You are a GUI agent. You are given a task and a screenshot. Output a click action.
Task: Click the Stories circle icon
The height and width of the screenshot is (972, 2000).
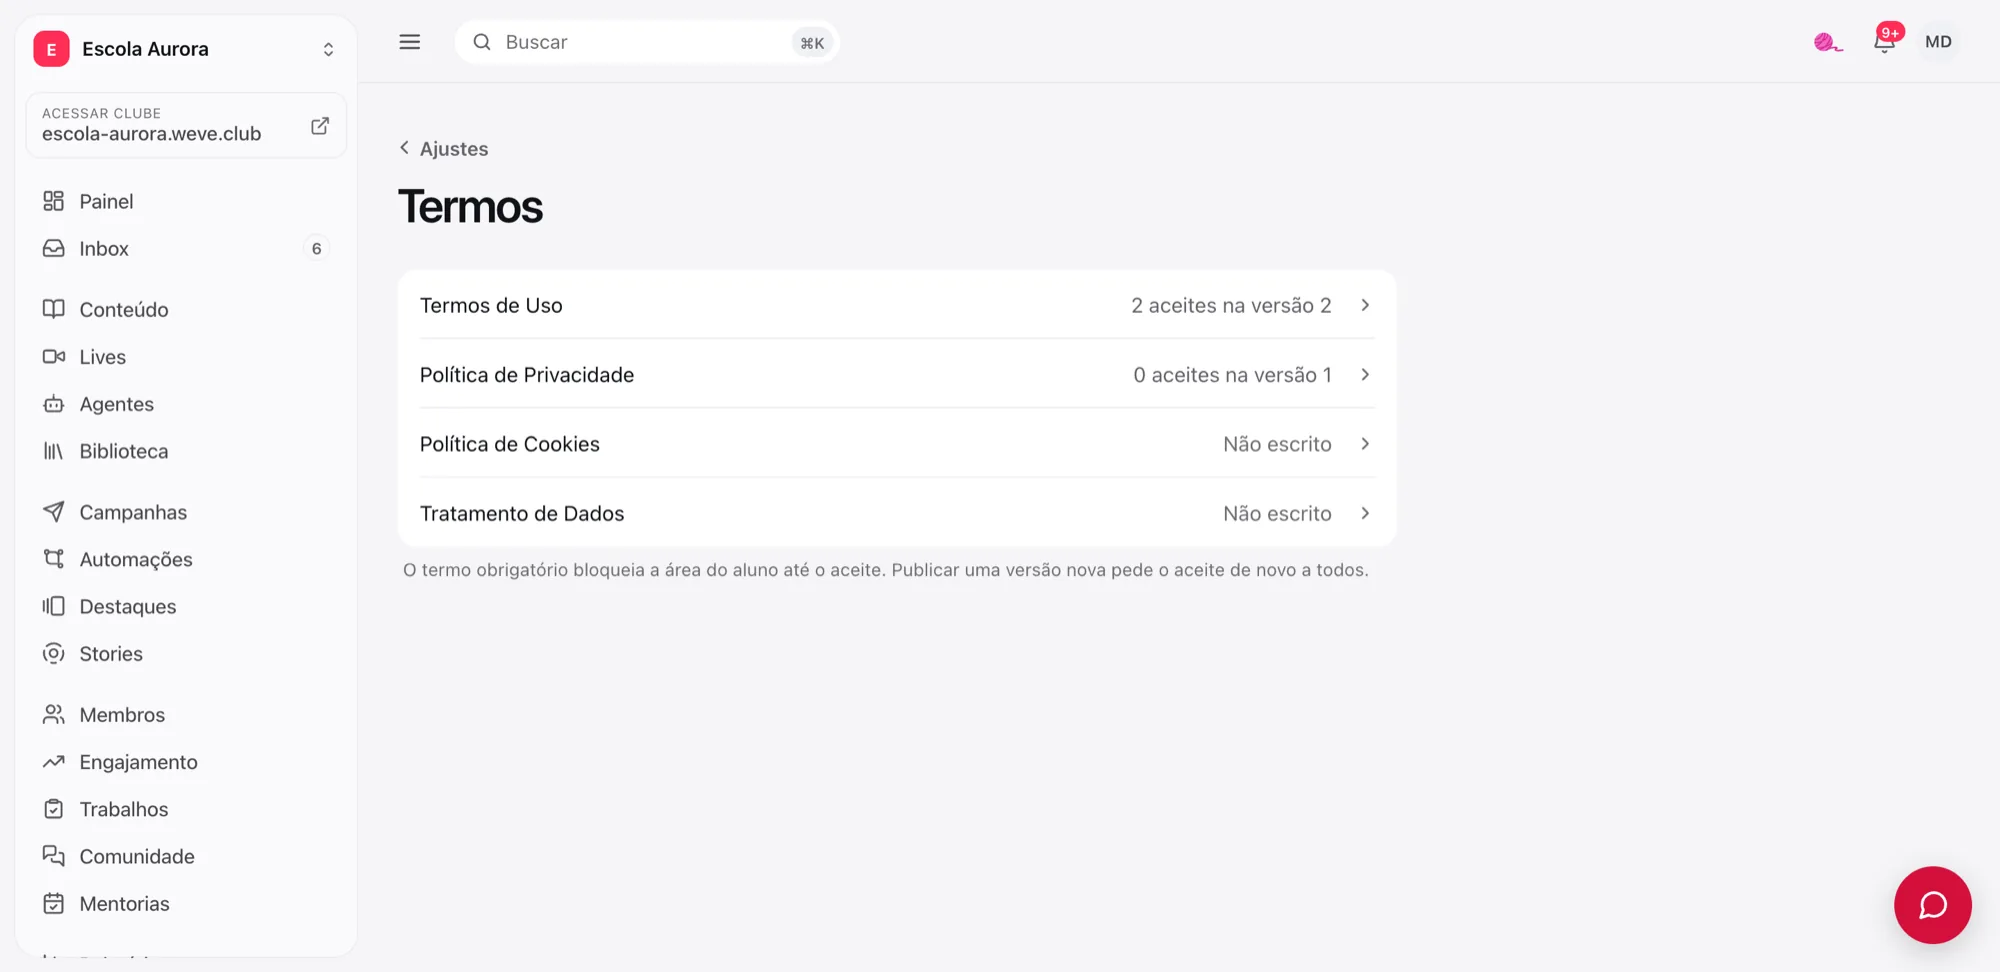[x=54, y=653]
